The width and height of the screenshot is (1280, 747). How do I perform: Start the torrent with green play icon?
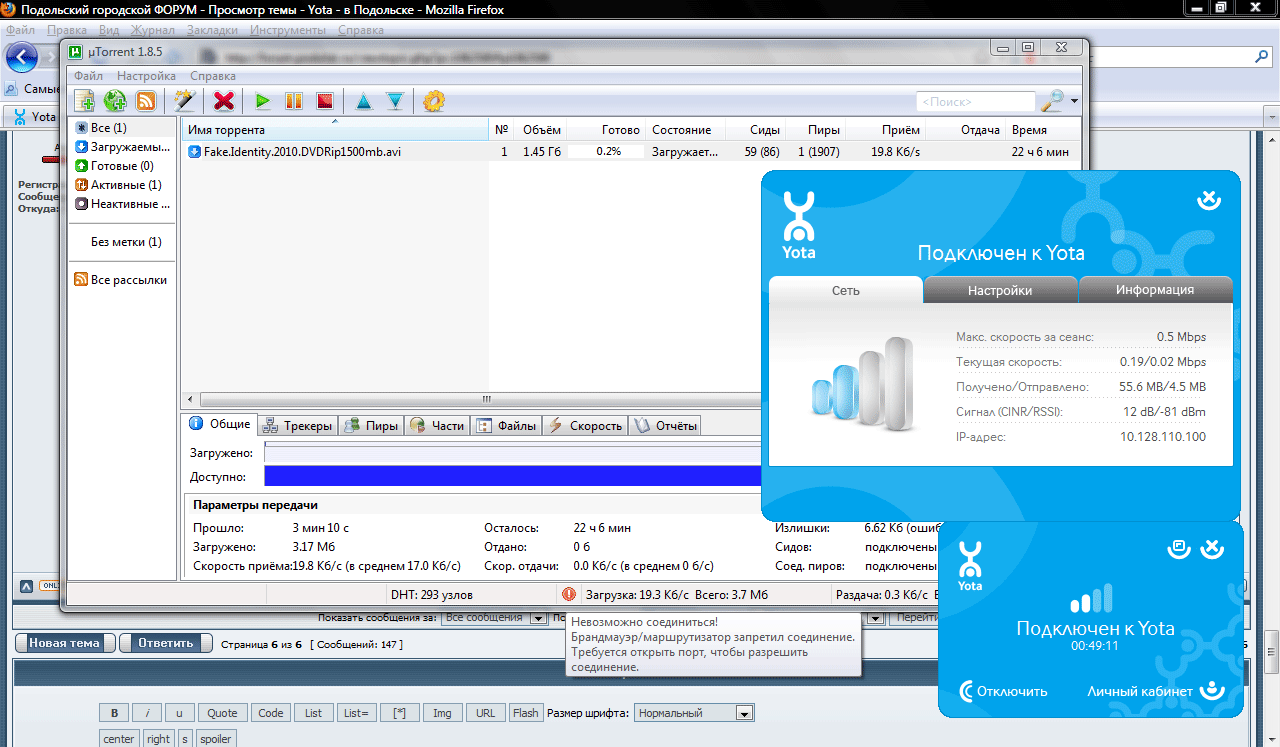(262, 101)
